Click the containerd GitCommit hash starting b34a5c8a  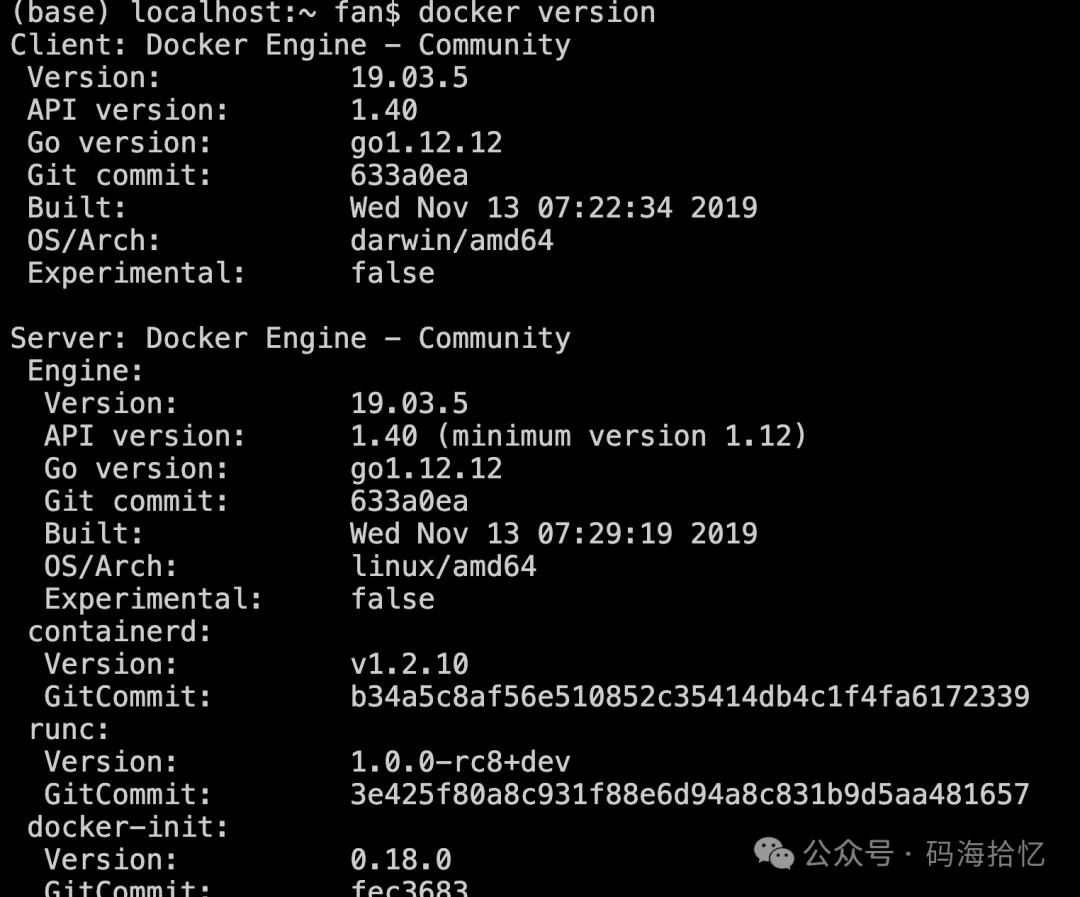(690, 697)
